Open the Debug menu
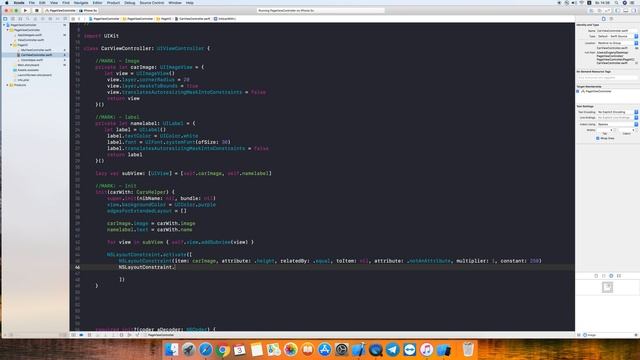This screenshot has height=360, width=640. [129, 3]
